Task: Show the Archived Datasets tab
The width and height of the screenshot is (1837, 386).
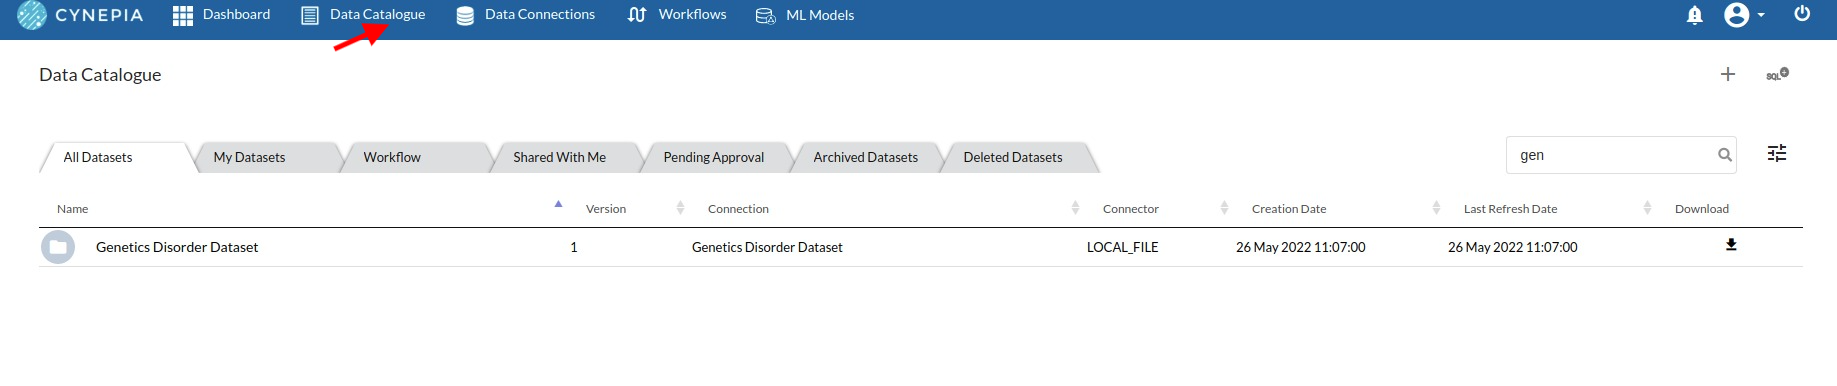Action: coord(866,157)
